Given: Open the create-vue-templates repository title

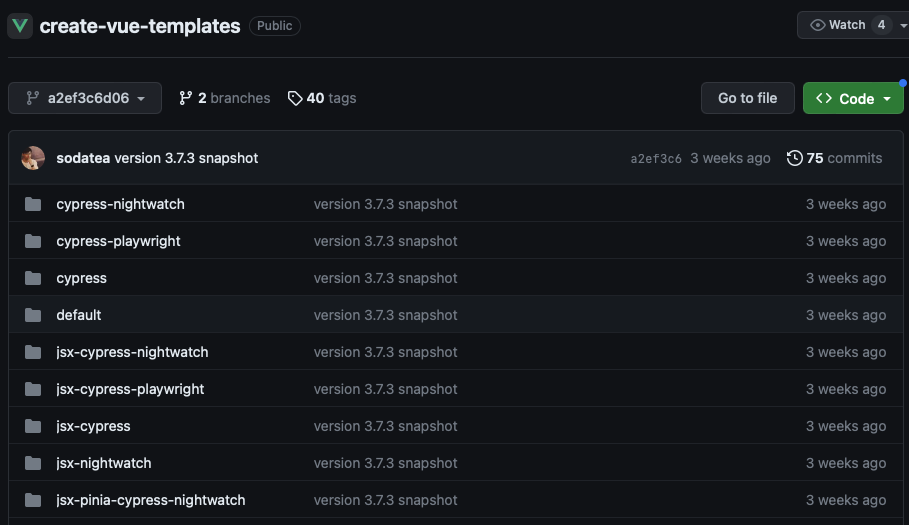Looking at the screenshot, I should (x=140, y=26).
